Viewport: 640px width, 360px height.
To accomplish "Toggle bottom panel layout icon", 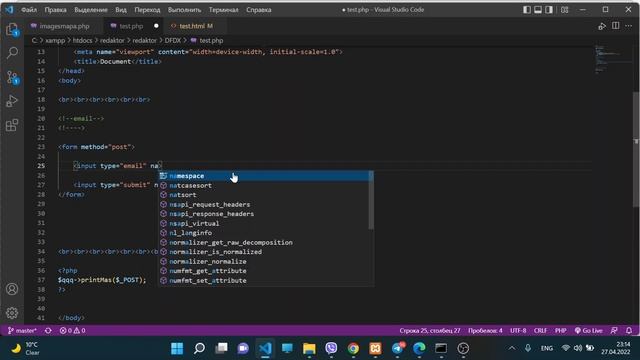I will (538, 9).
